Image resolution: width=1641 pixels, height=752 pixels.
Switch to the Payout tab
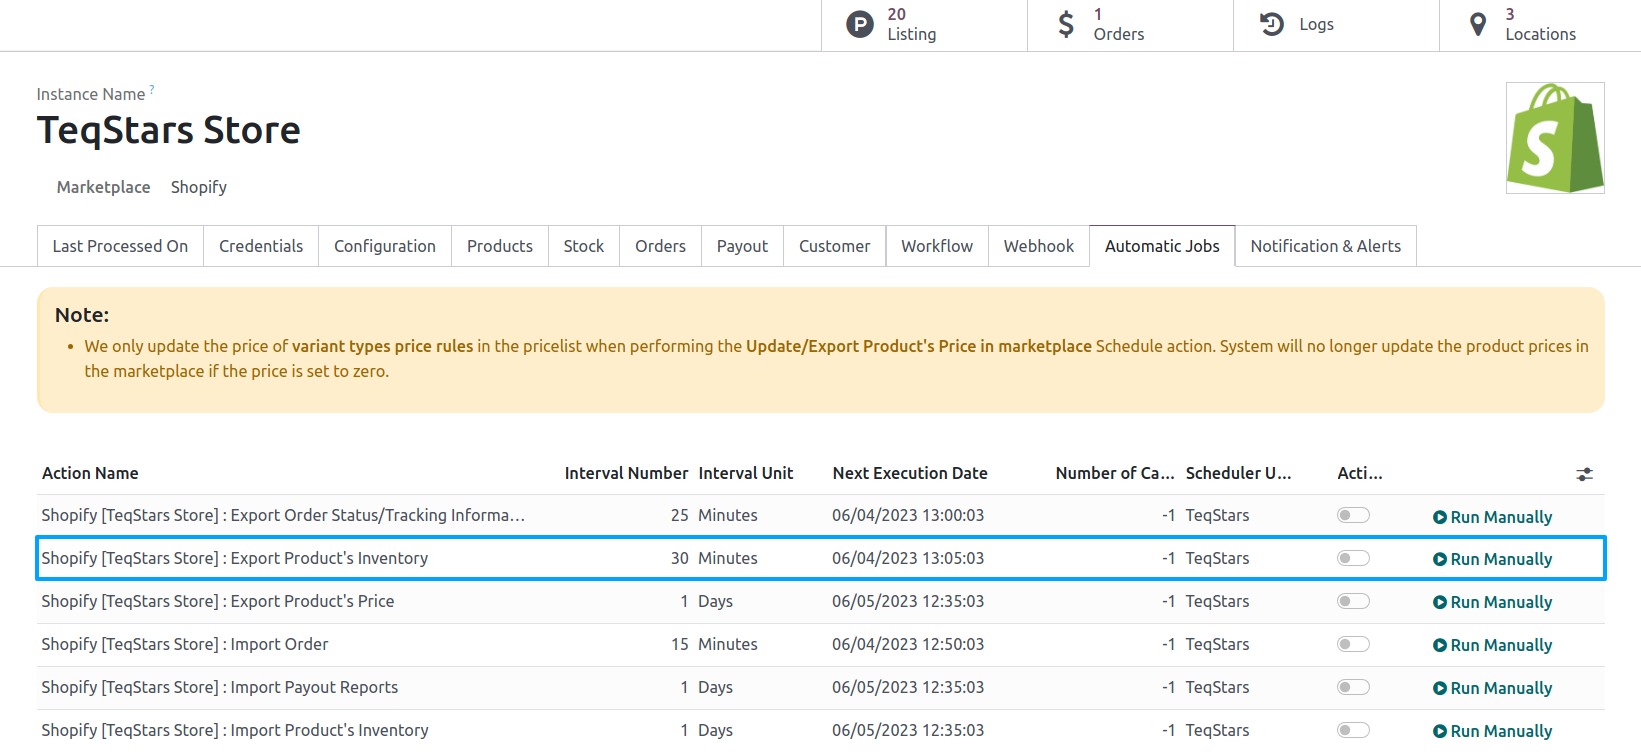[743, 246]
